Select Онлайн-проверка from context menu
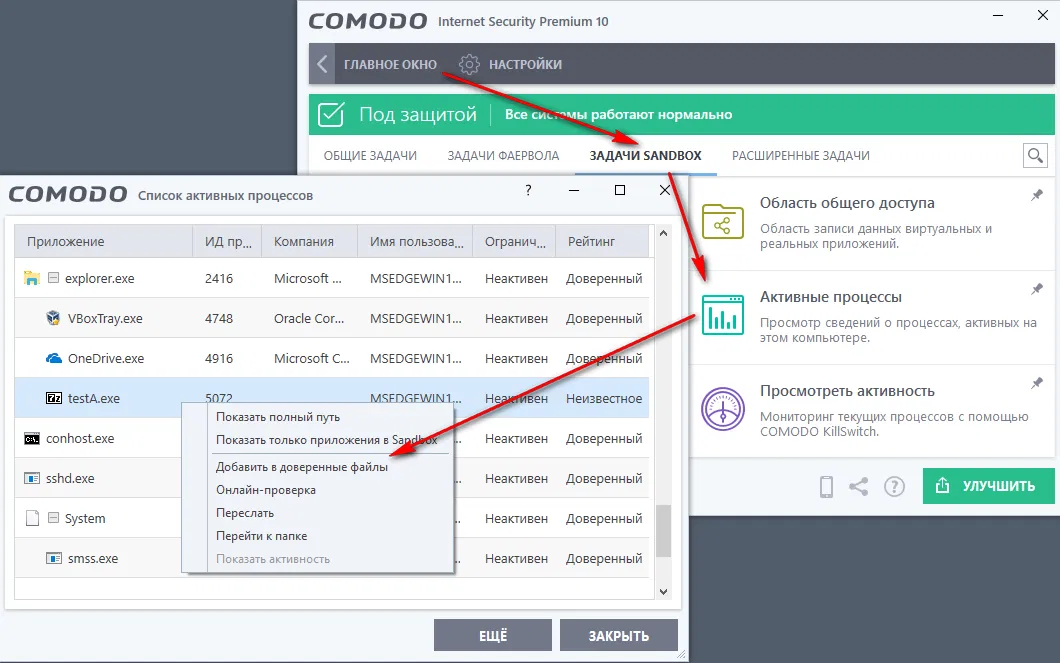This screenshot has height=663, width=1060. [x=266, y=490]
